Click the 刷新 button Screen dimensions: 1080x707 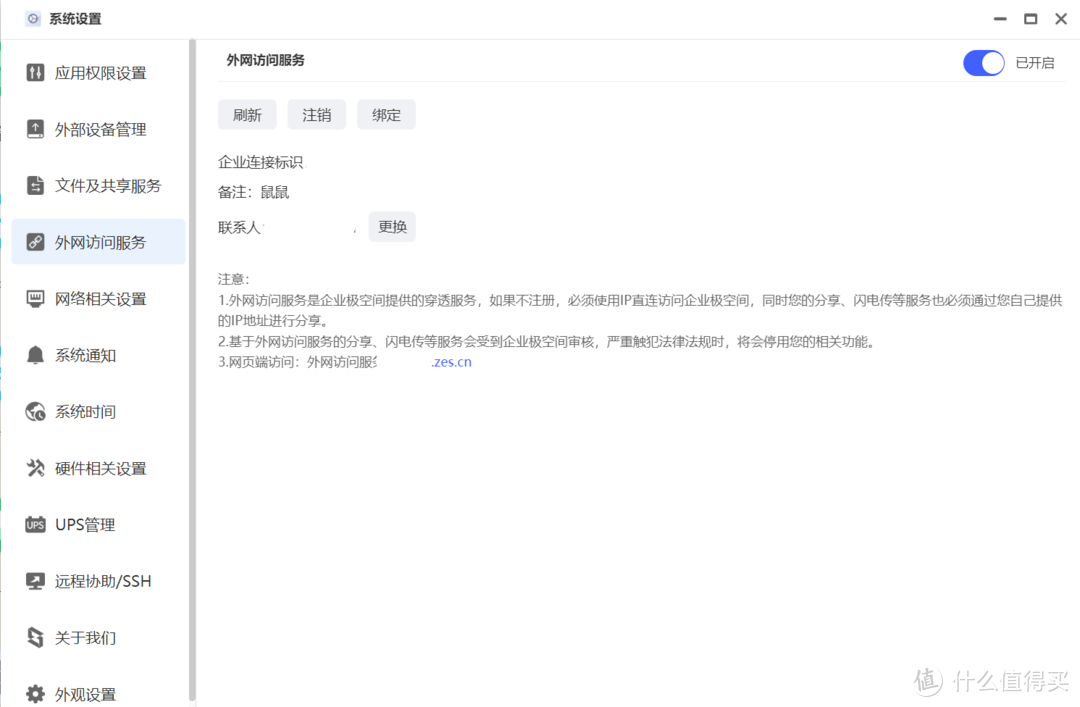pos(247,114)
